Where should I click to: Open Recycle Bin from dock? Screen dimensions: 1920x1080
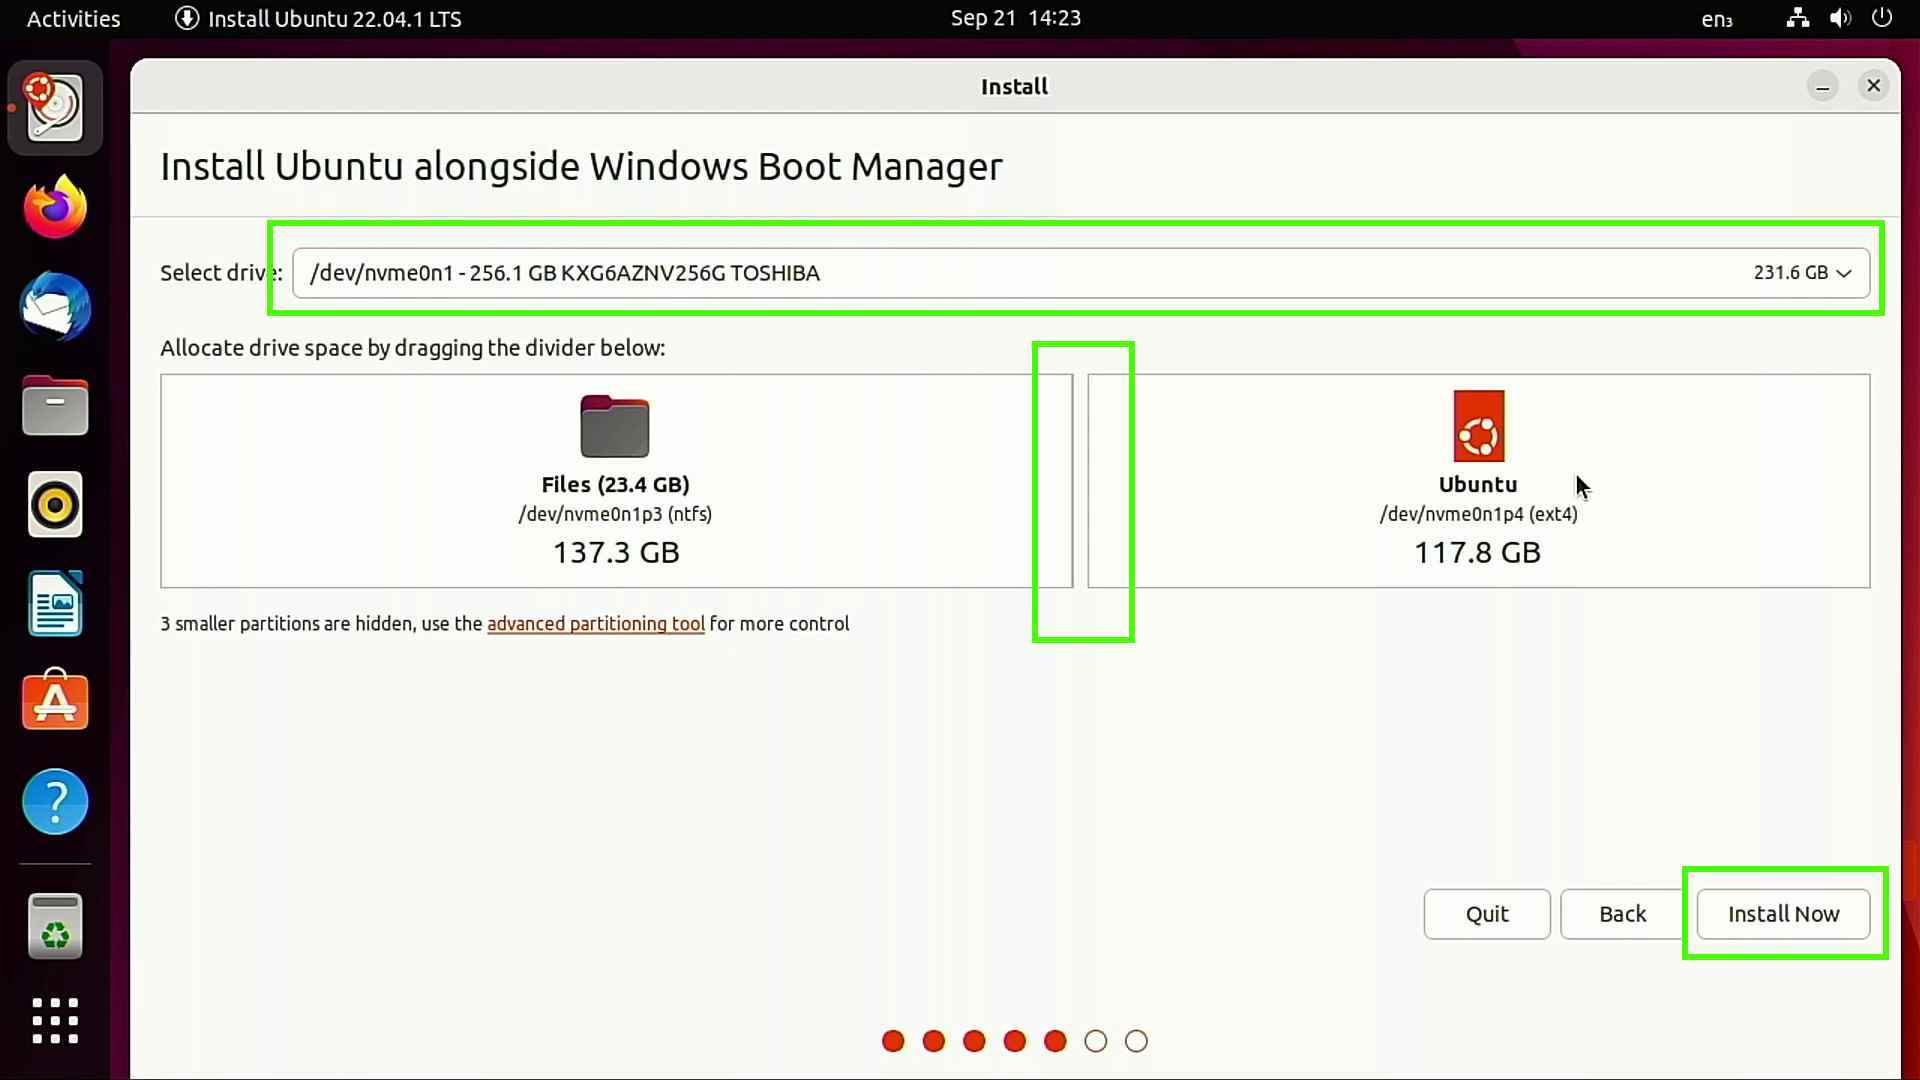click(x=54, y=926)
